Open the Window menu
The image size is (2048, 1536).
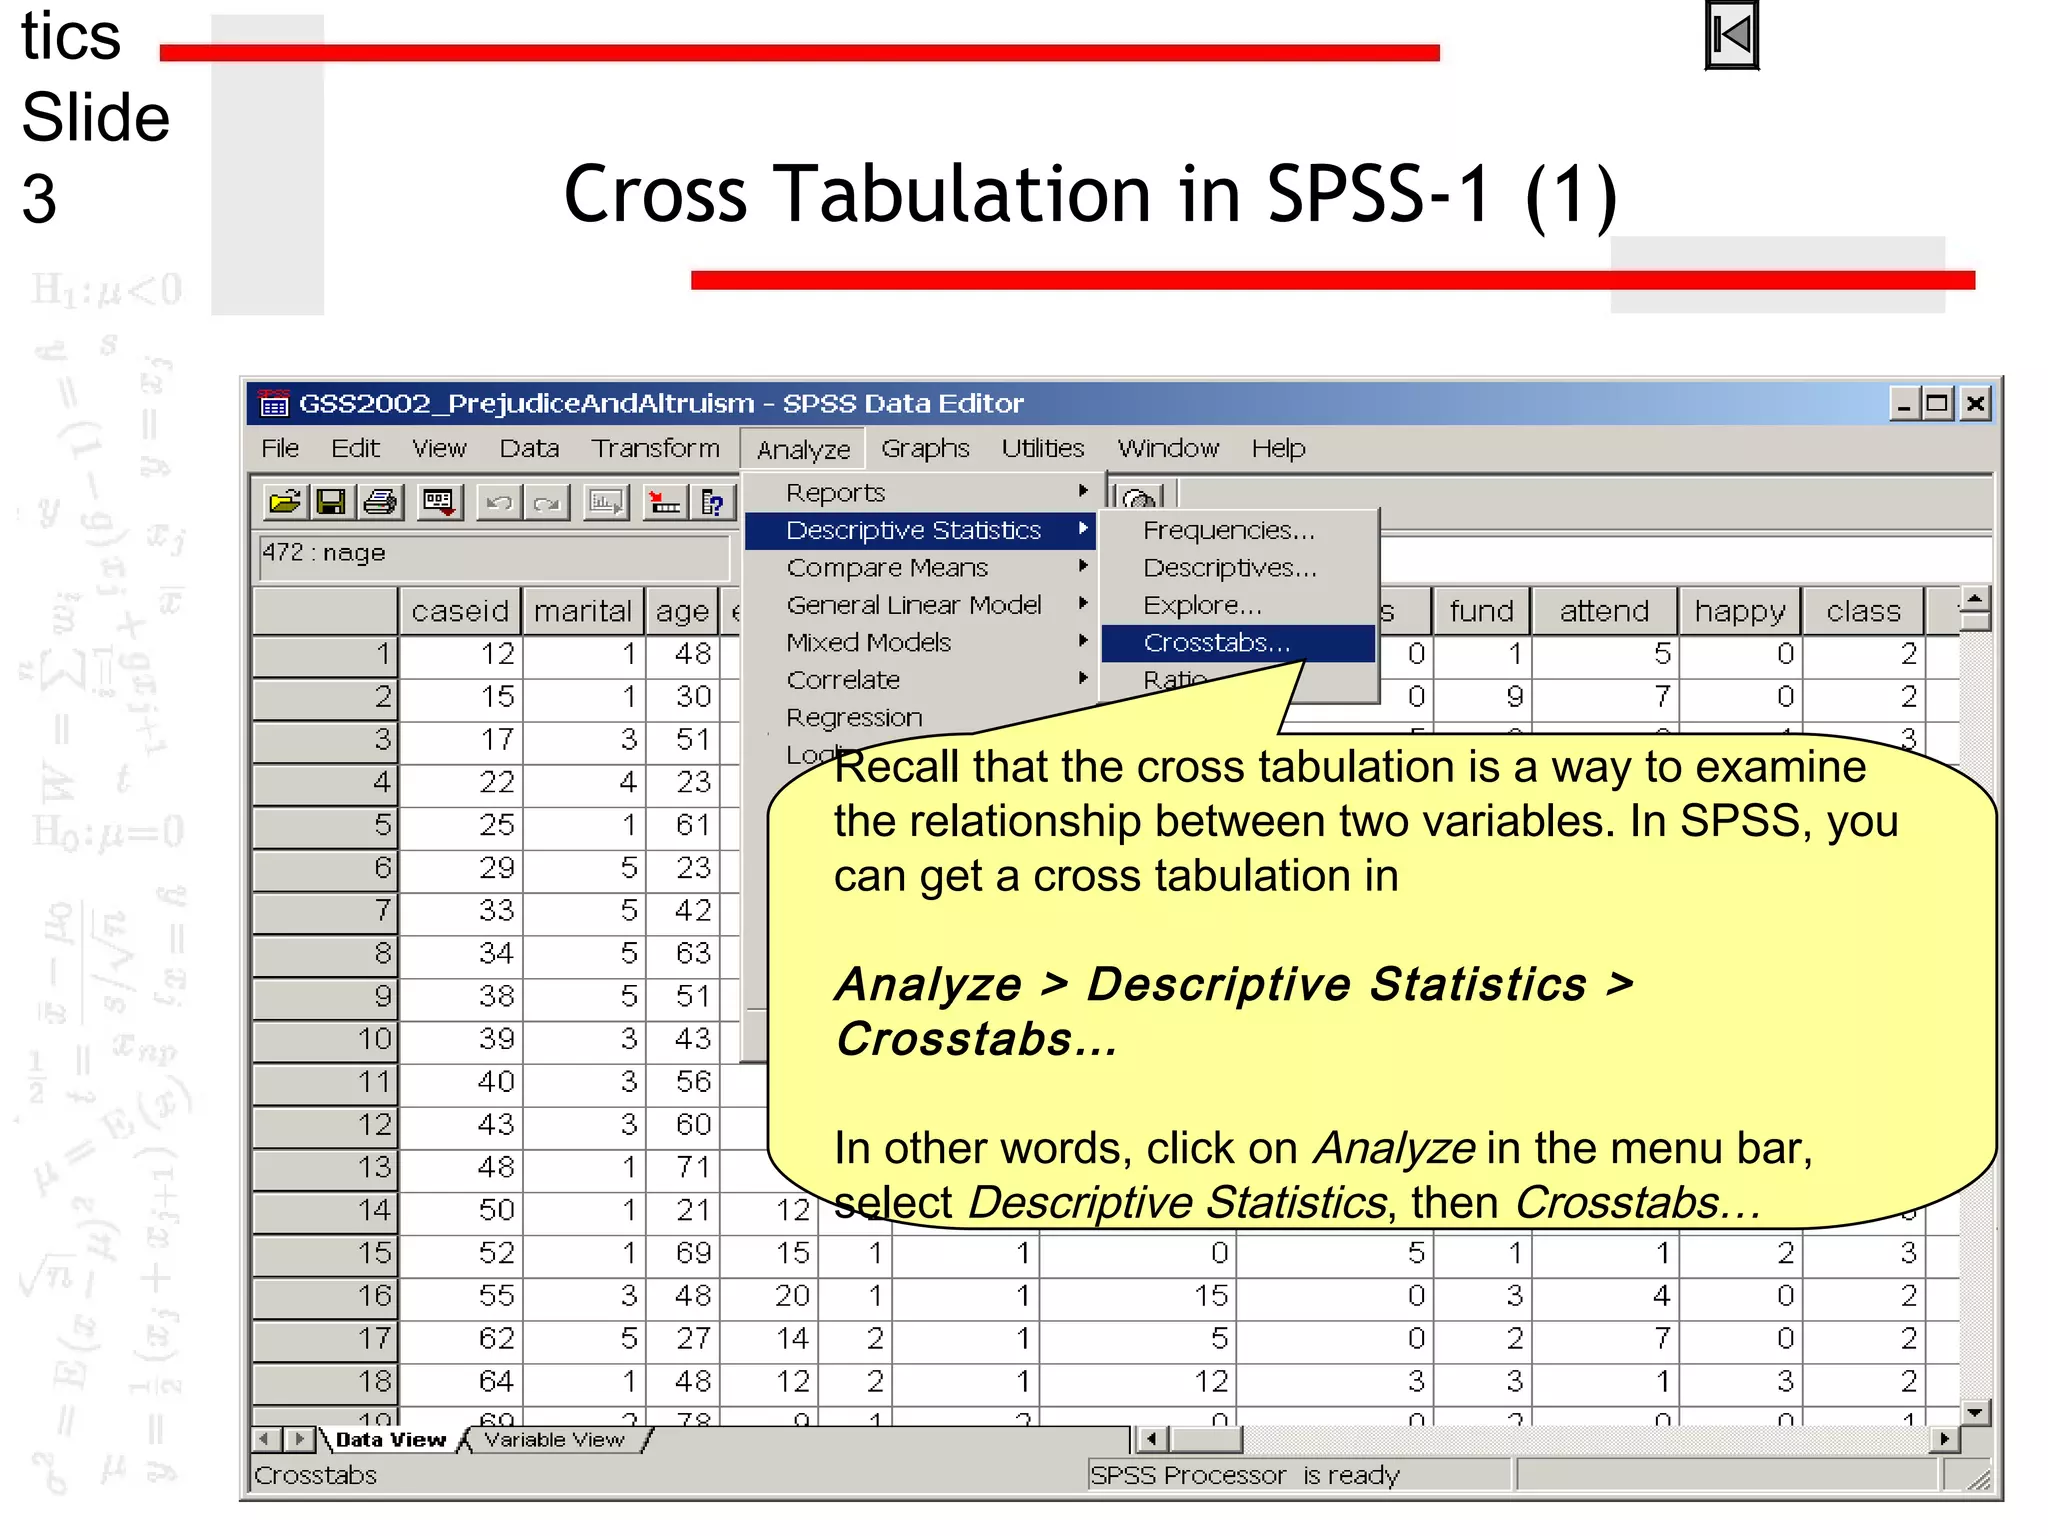pyautogui.click(x=1168, y=448)
